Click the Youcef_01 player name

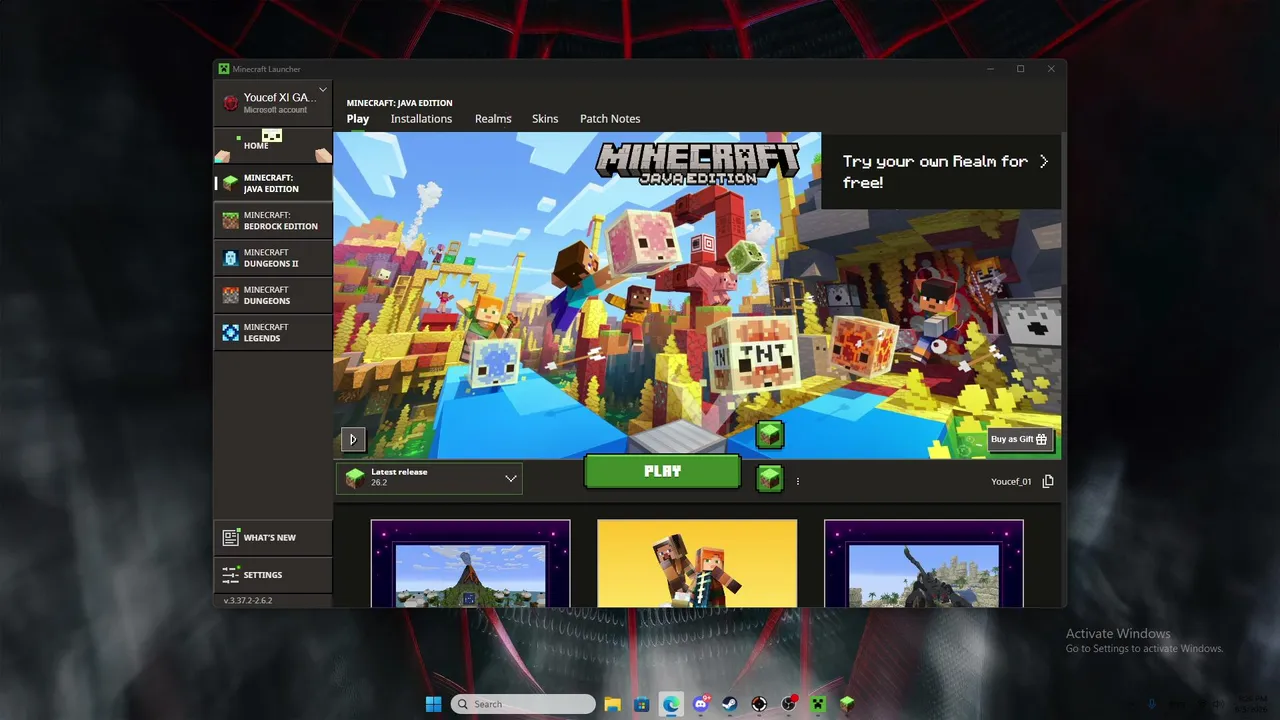tap(1011, 482)
